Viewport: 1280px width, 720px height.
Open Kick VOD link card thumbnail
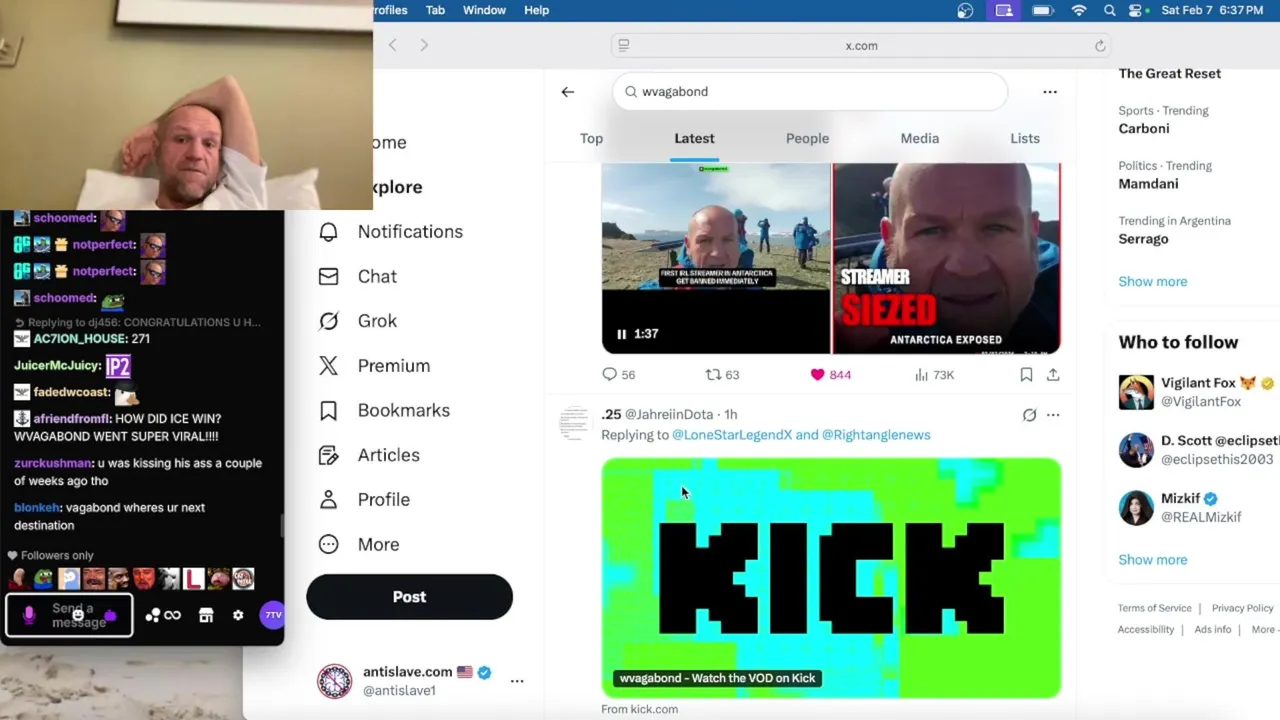click(x=831, y=578)
